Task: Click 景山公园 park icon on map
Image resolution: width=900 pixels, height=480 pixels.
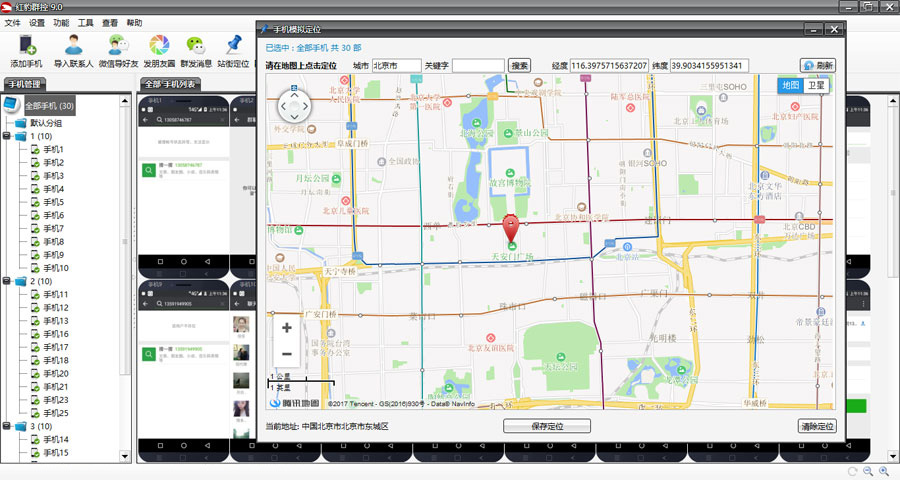Action: point(508,133)
